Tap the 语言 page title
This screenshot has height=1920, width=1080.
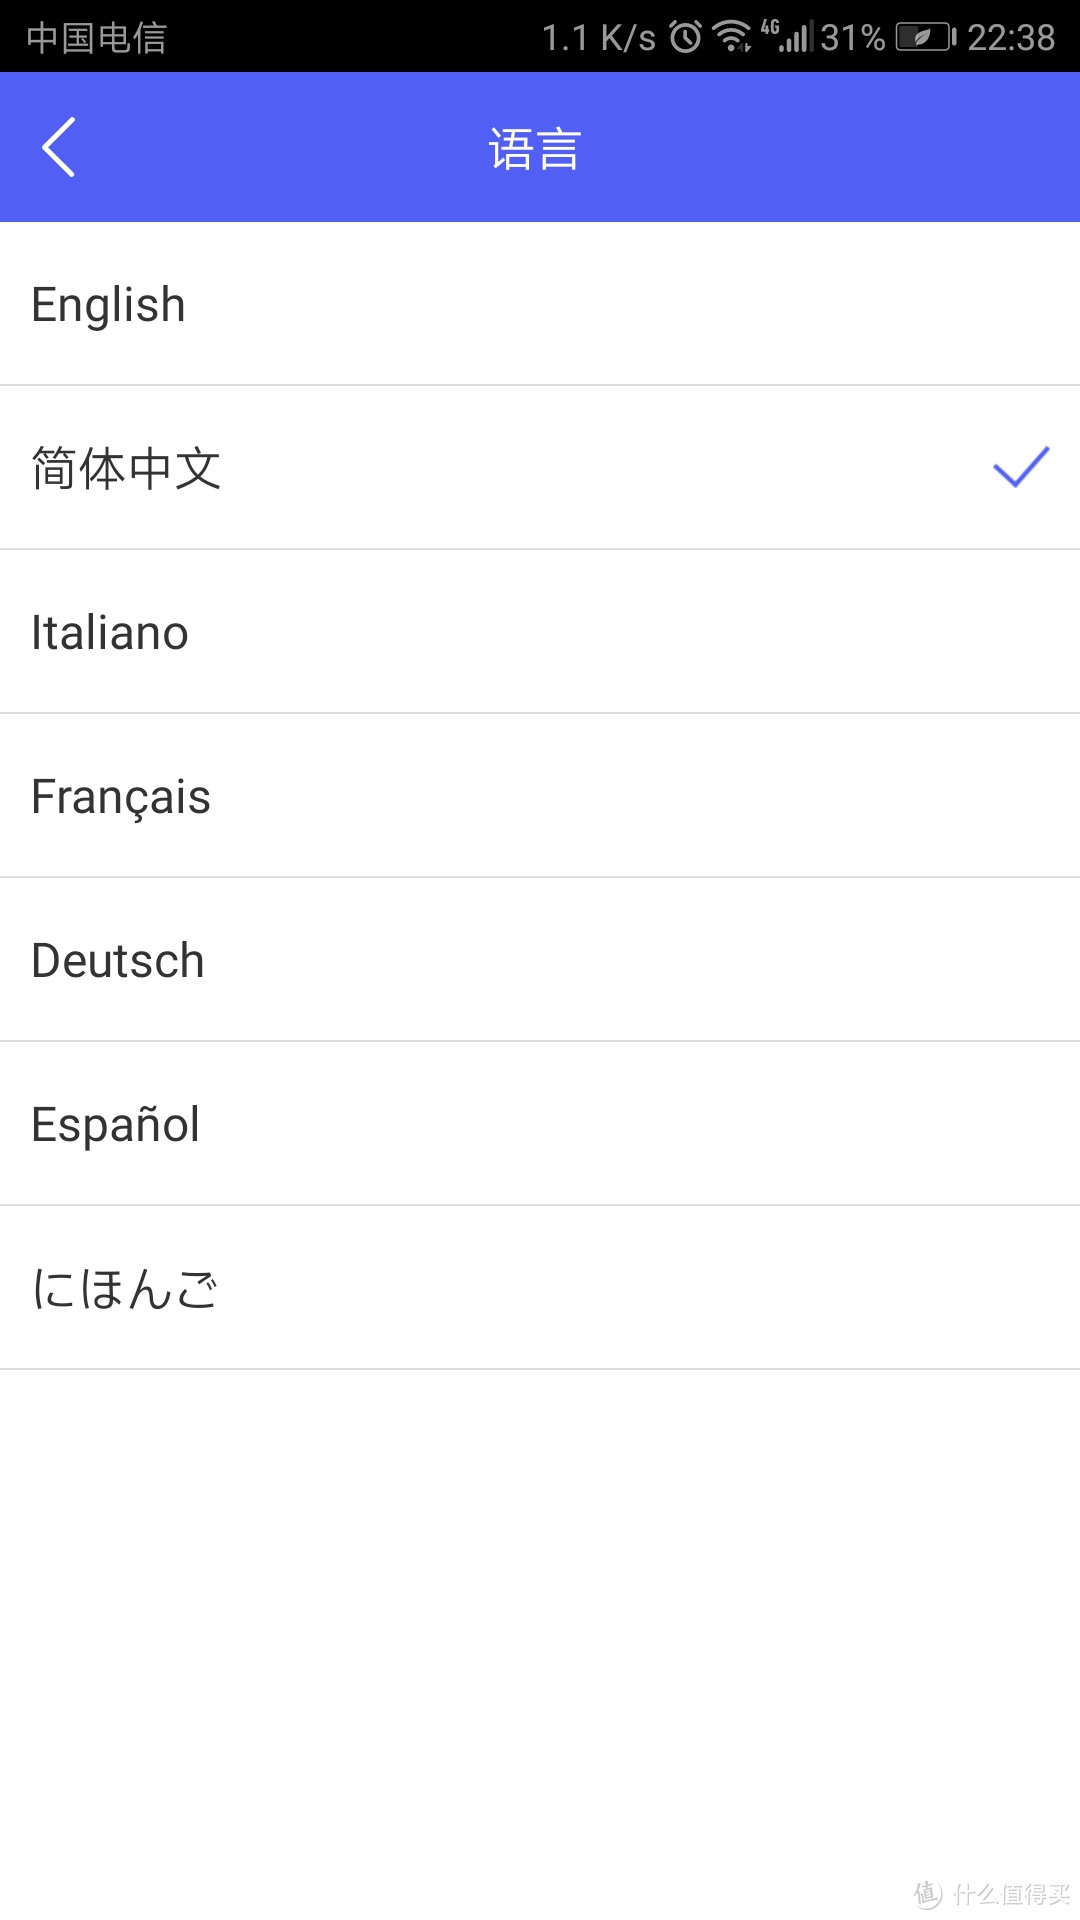[535, 149]
